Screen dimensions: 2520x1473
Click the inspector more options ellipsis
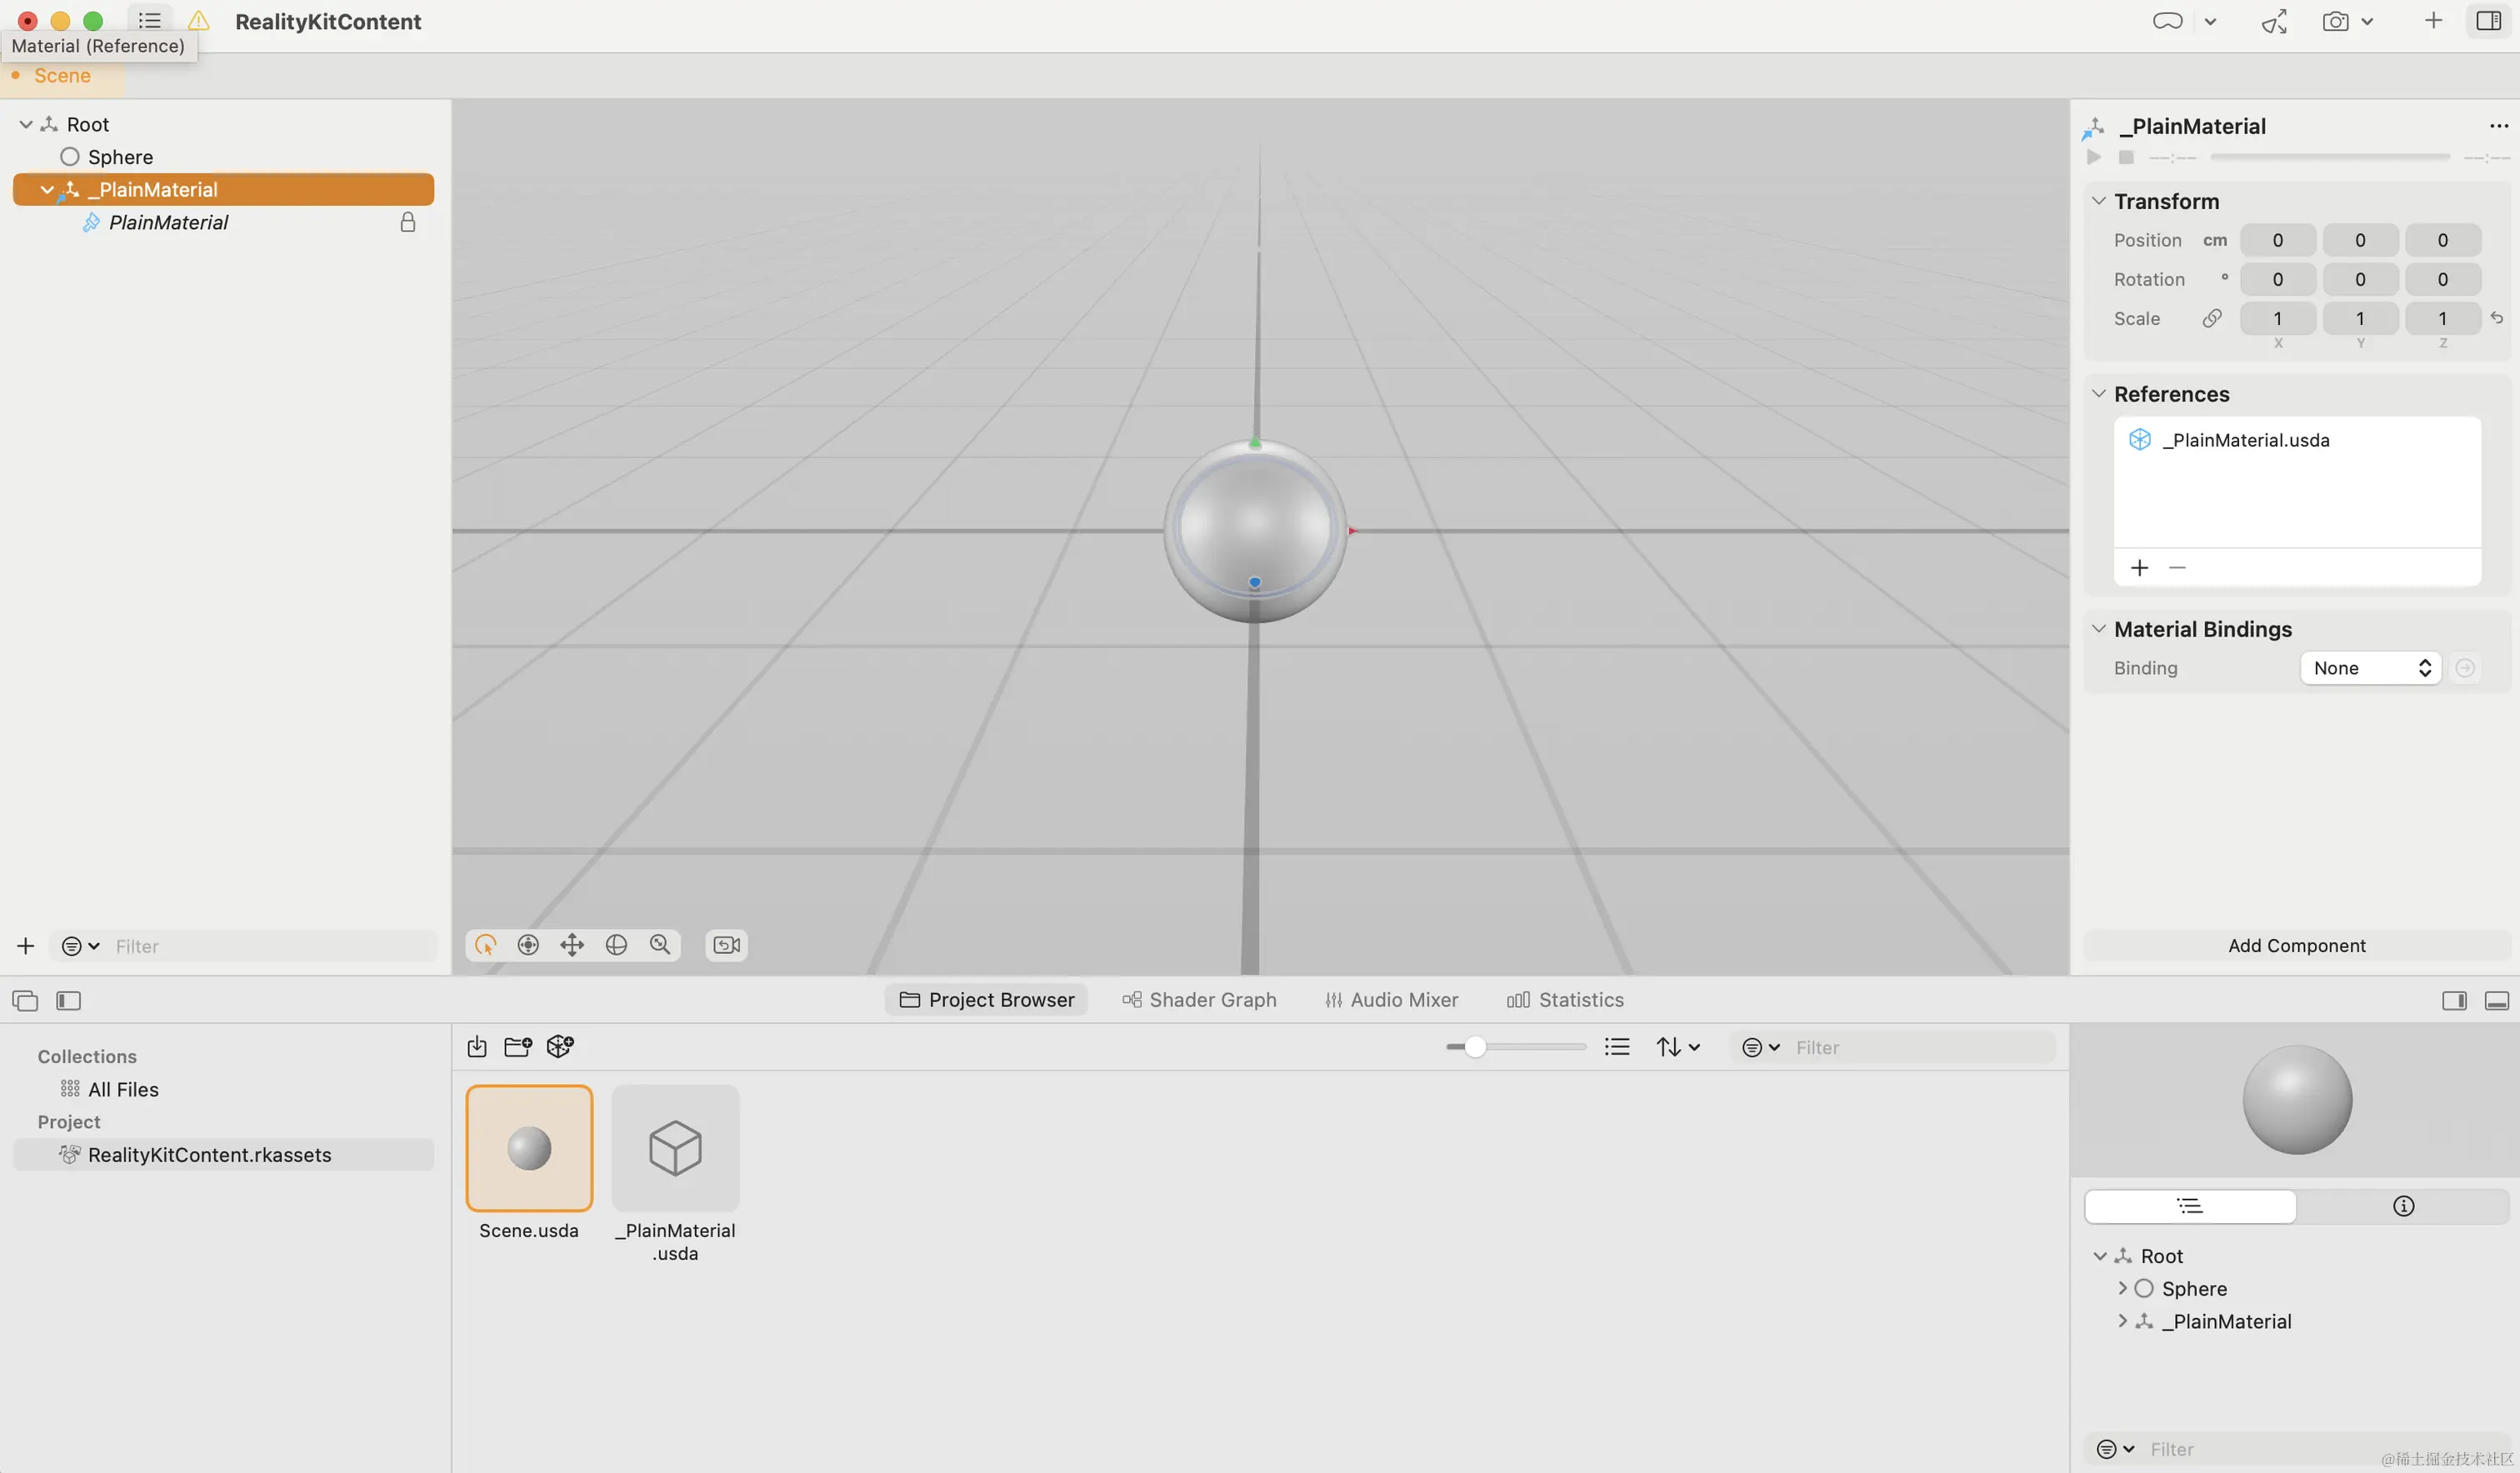(x=2498, y=126)
